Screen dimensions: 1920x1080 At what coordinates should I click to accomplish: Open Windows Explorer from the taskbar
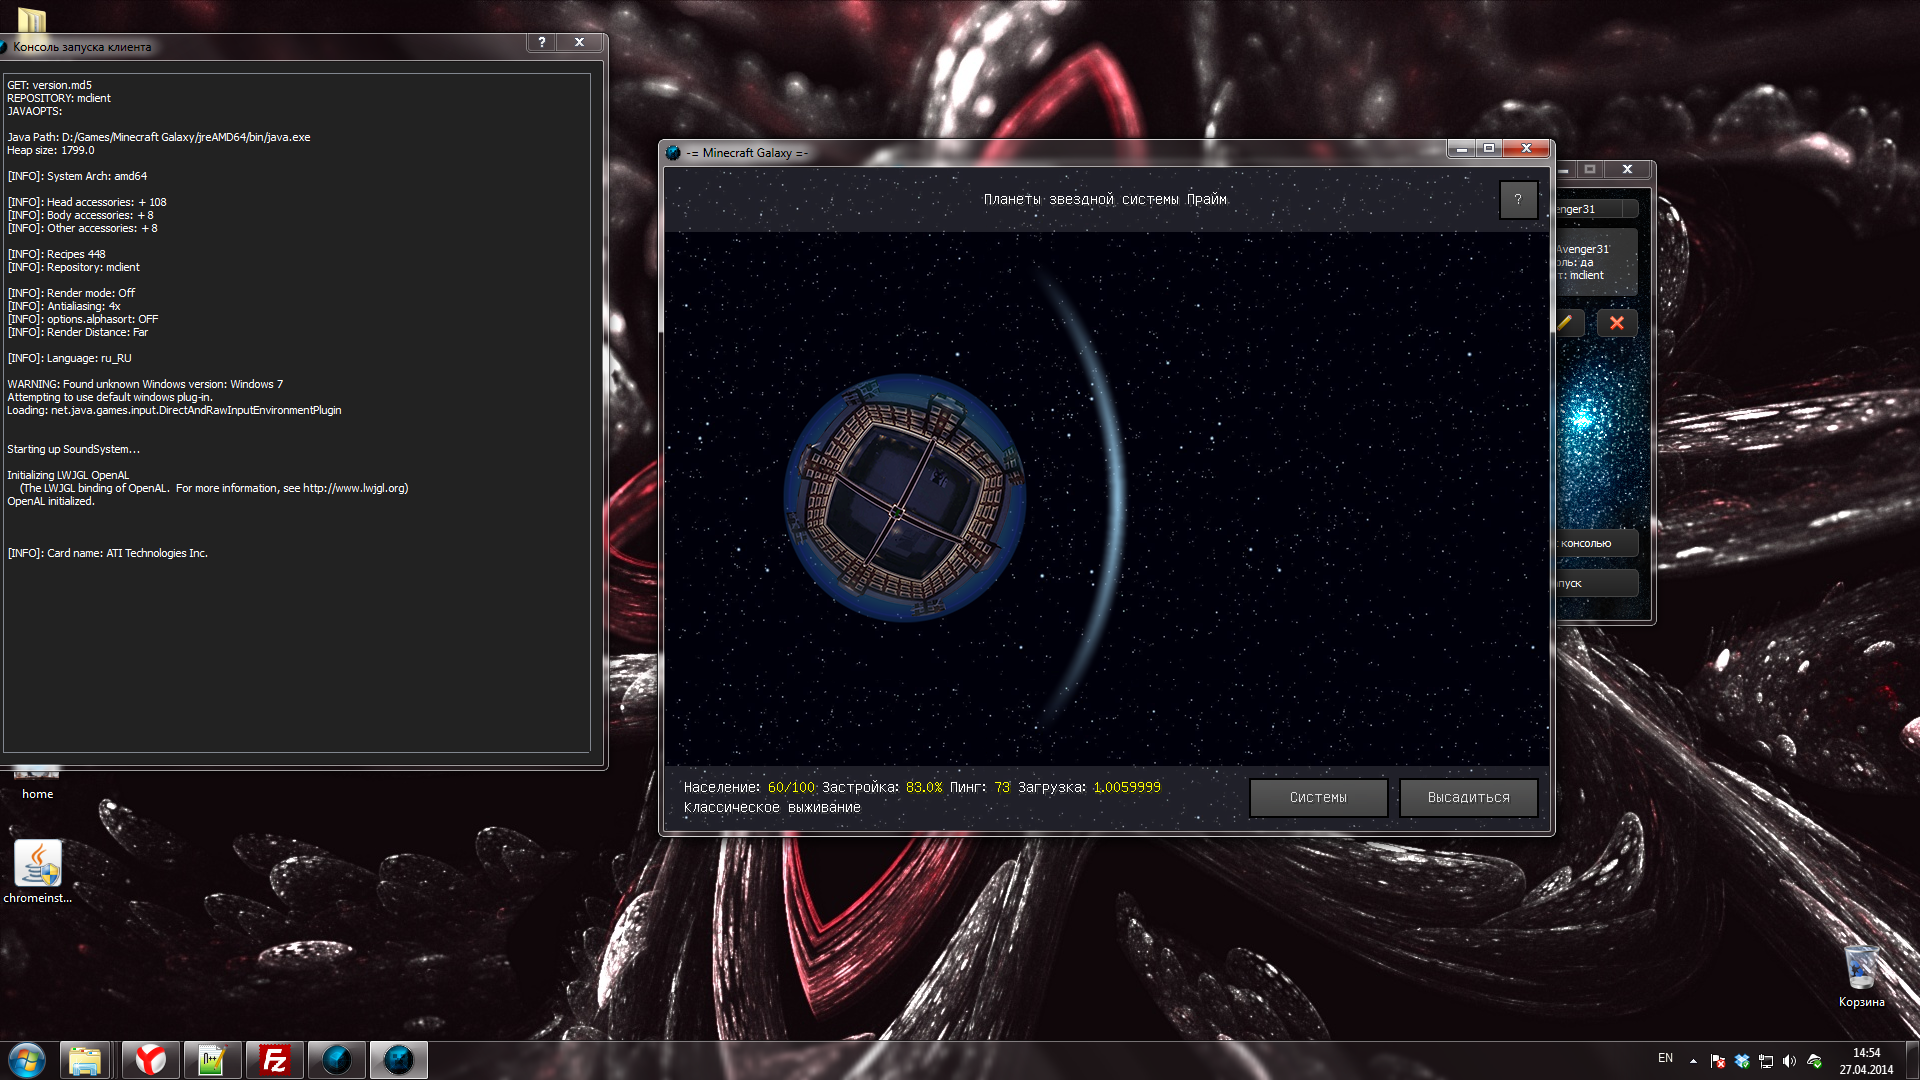coord(85,1060)
